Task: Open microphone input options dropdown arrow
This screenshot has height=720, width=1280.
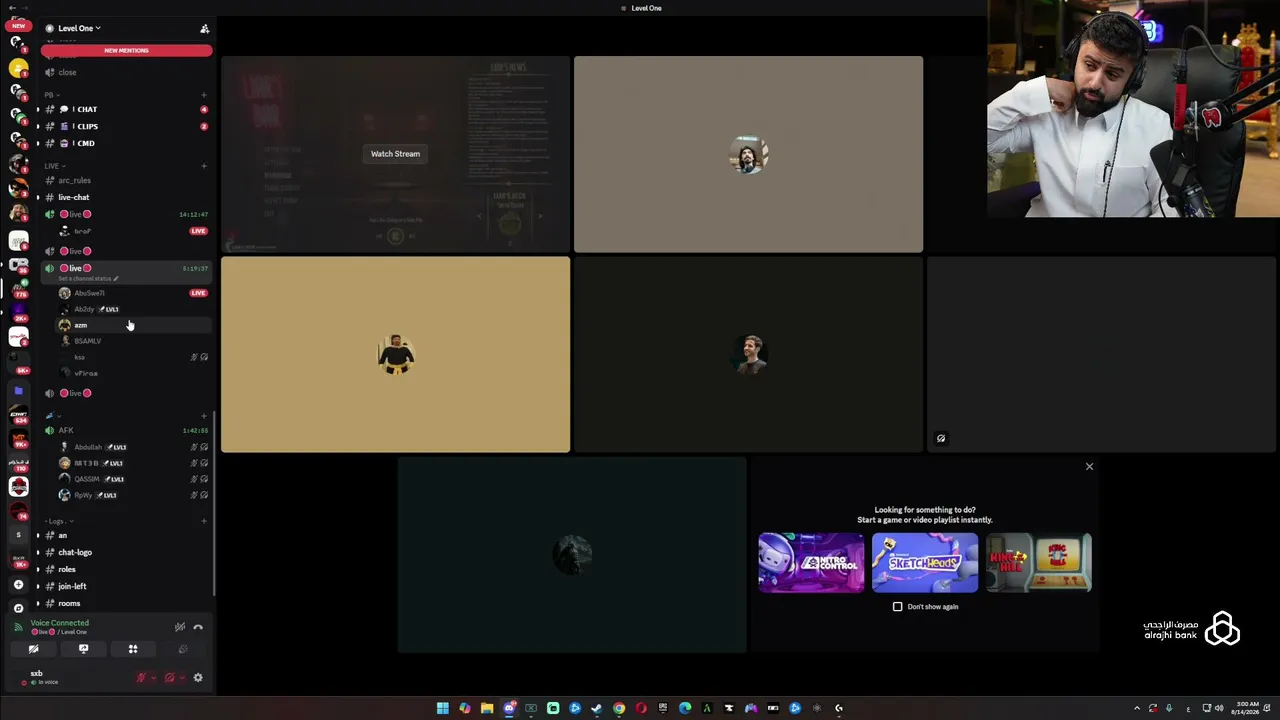Action: point(153,678)
